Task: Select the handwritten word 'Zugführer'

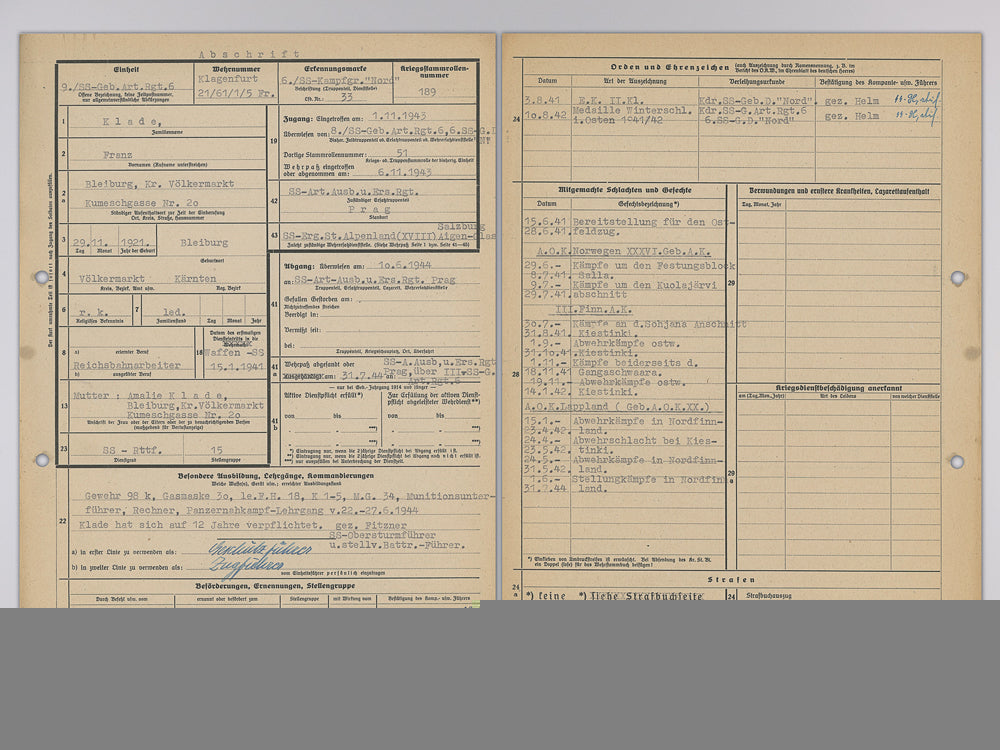Action: [x=246, y=566]
